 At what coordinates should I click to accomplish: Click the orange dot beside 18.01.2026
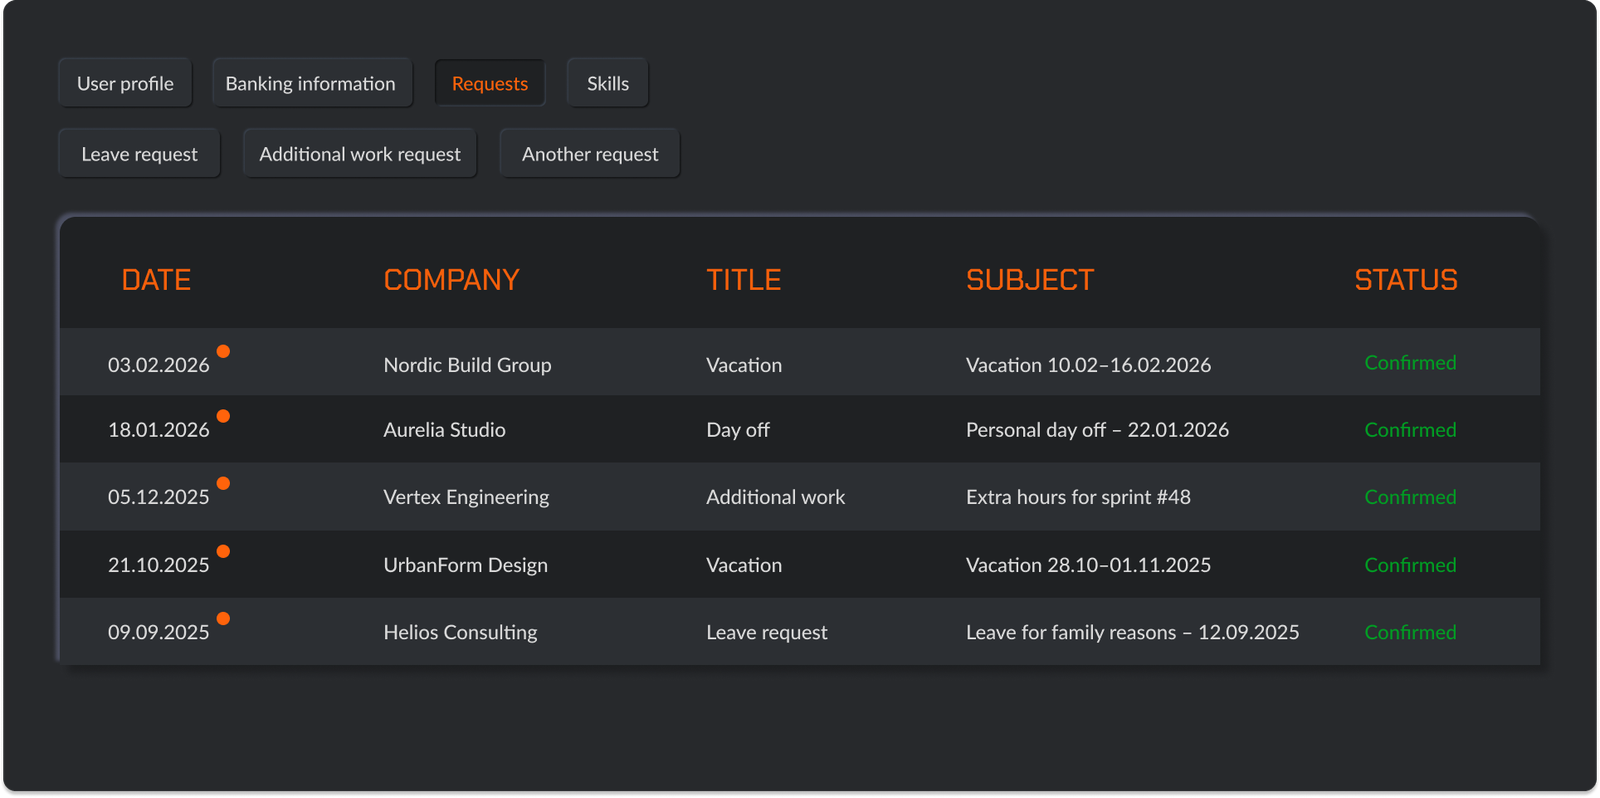click(223, 416)
